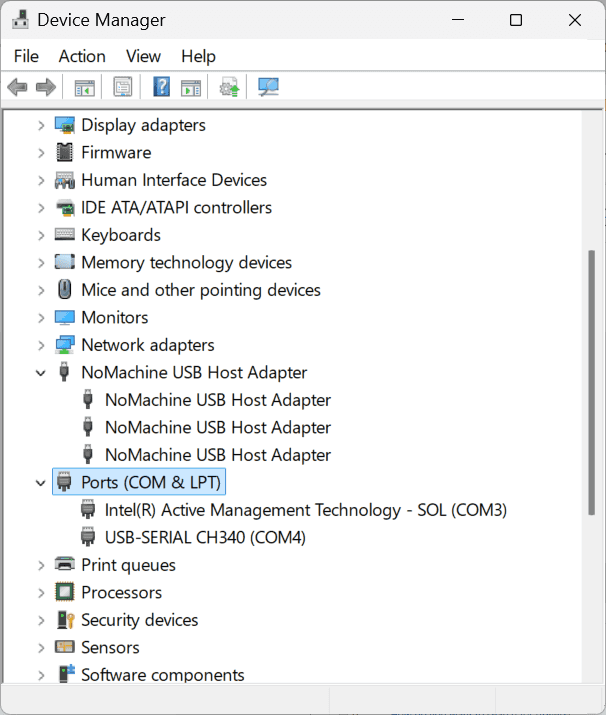Collapse the NoMachine USB Host Adapter category
This screenshot has width=606, height=715.
tap(41, 373)
